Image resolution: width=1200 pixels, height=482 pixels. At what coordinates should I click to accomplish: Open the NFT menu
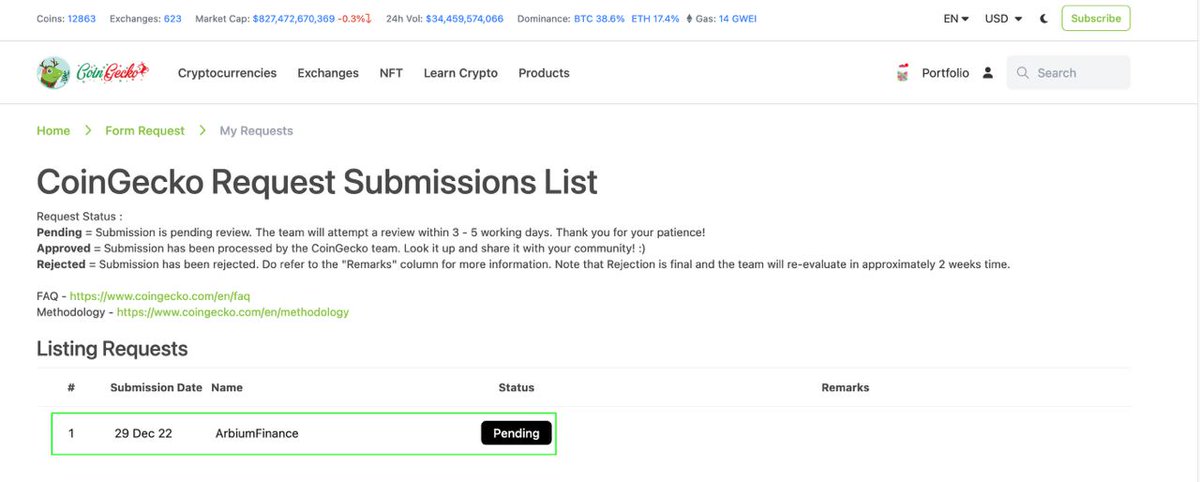(391, 73)
